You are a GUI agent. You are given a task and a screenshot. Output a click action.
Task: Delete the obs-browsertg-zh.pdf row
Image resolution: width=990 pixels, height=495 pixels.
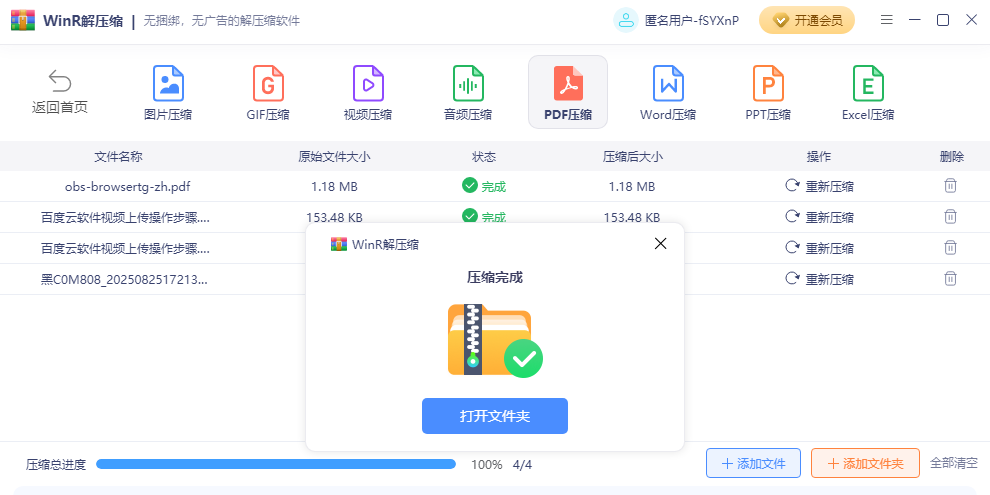950,186
